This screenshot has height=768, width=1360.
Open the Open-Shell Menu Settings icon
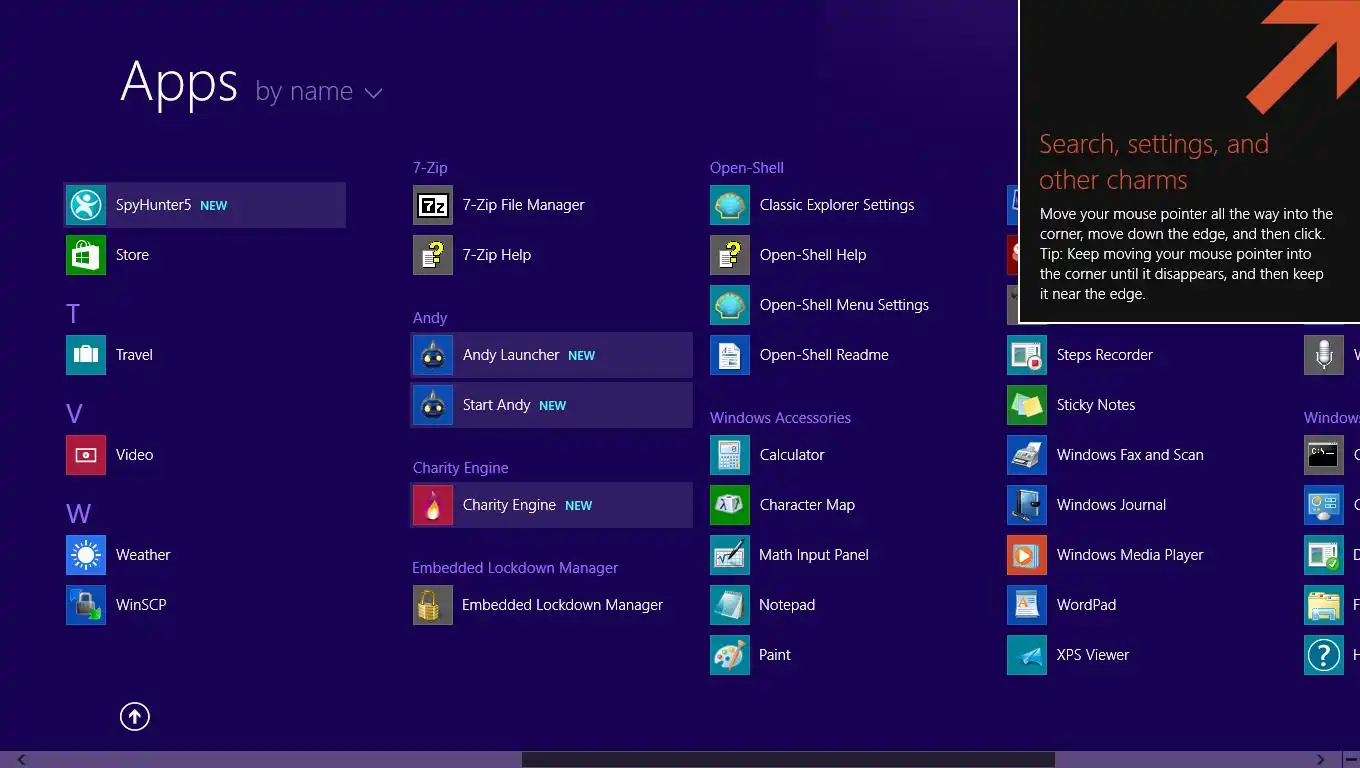click(730, 305)
